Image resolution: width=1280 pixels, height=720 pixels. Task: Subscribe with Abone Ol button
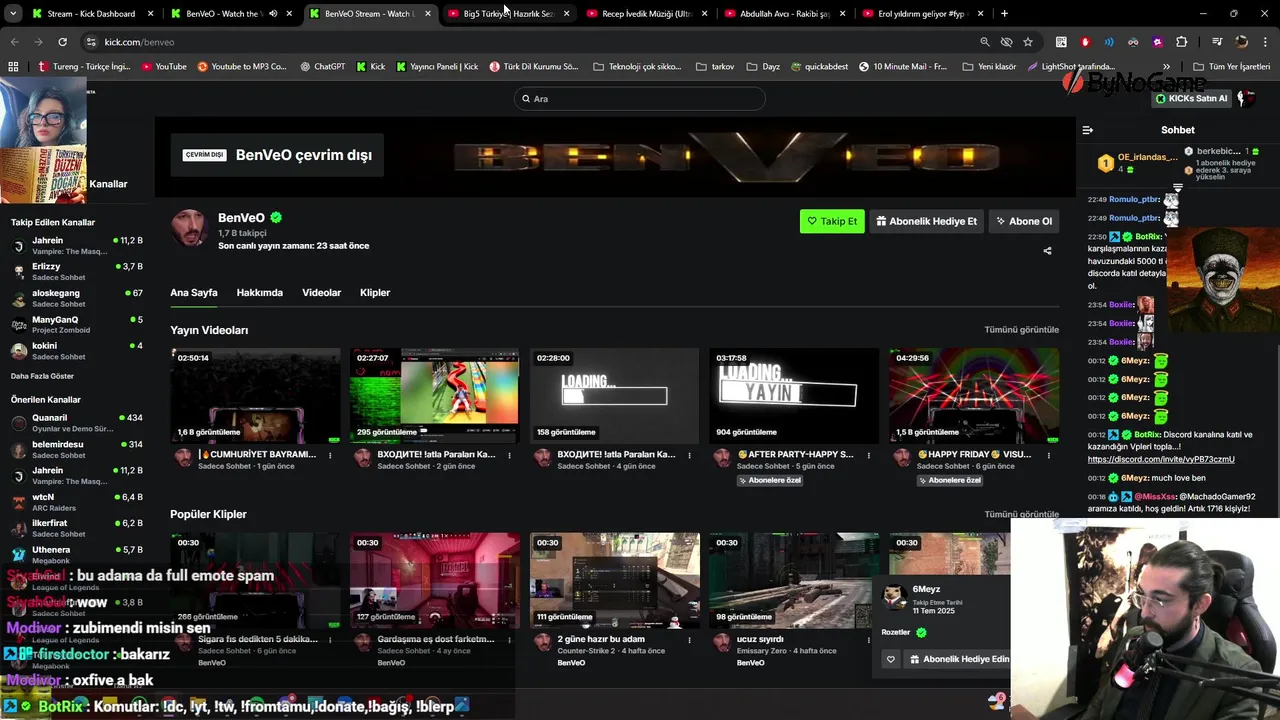pos(1024,221)
